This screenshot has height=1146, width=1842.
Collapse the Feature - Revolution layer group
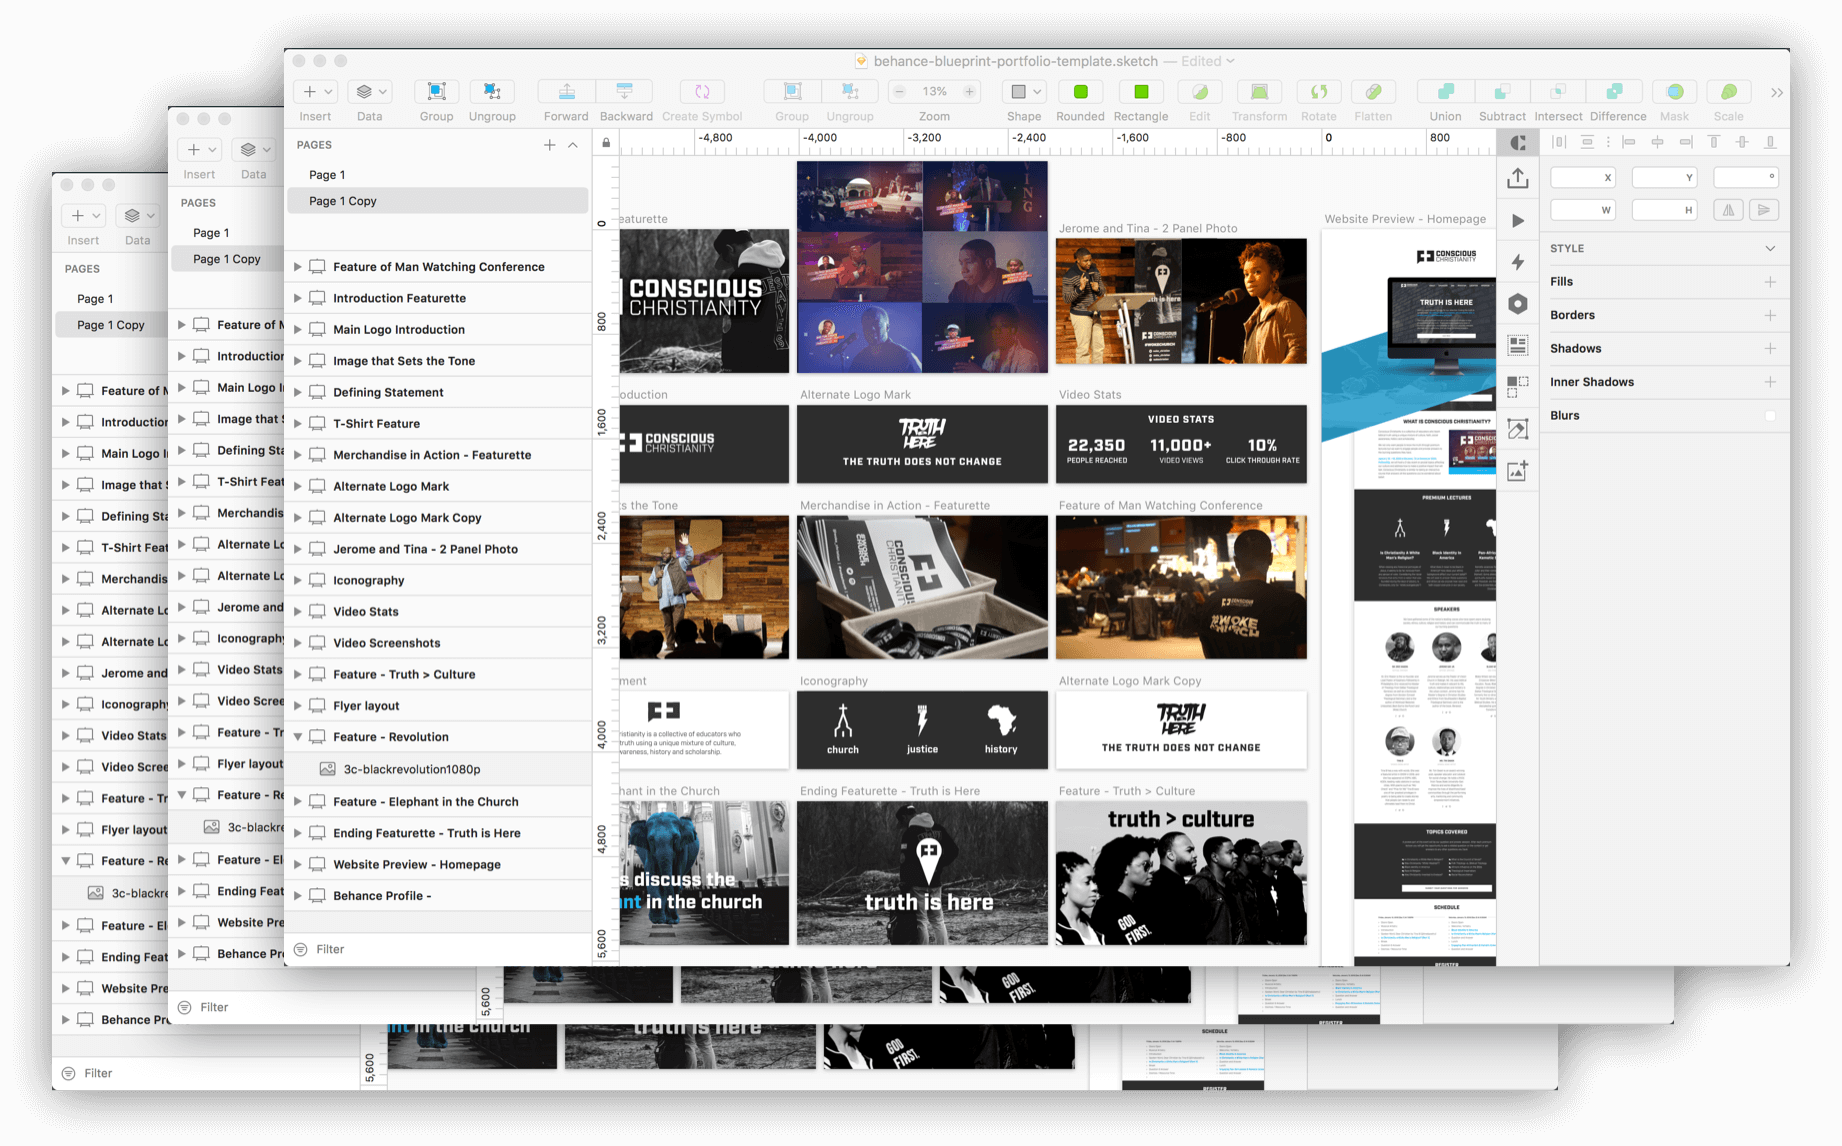(x=297, y=737)
